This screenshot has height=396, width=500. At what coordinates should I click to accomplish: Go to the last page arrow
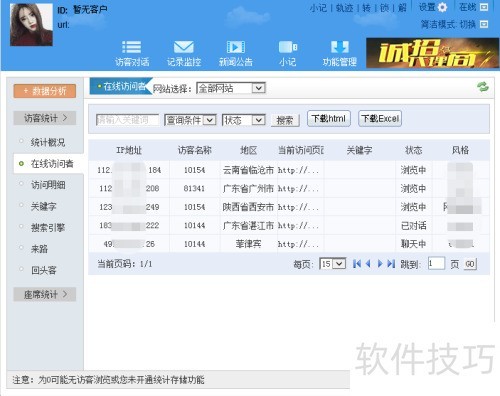point(391,264)
